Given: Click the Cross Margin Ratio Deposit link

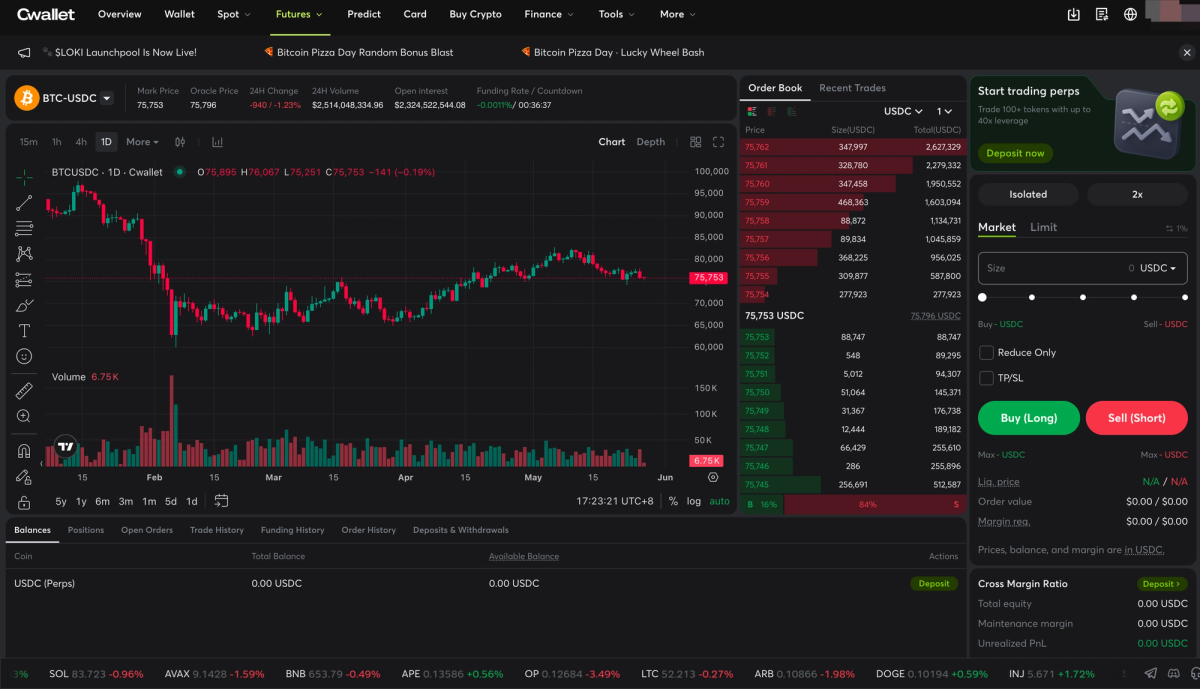Looking at the screenshot, I should pos(1162,583).
